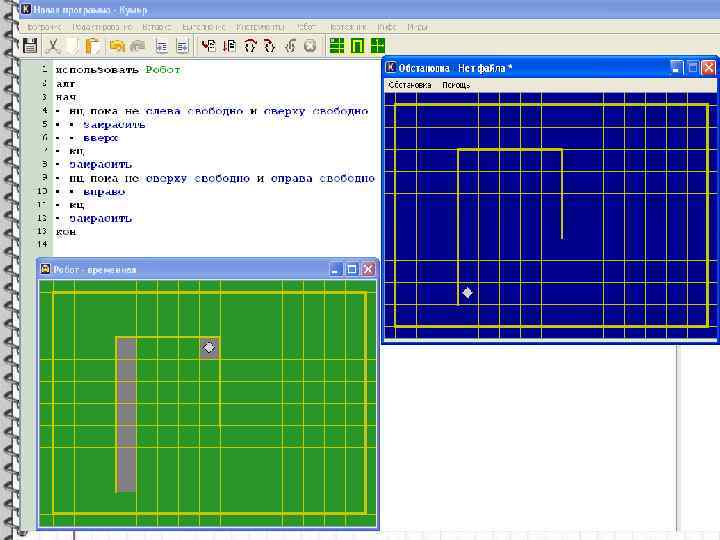Click the empty line 14 in editor
Screen dimensions: 720x540
click(x=216, y=244)
